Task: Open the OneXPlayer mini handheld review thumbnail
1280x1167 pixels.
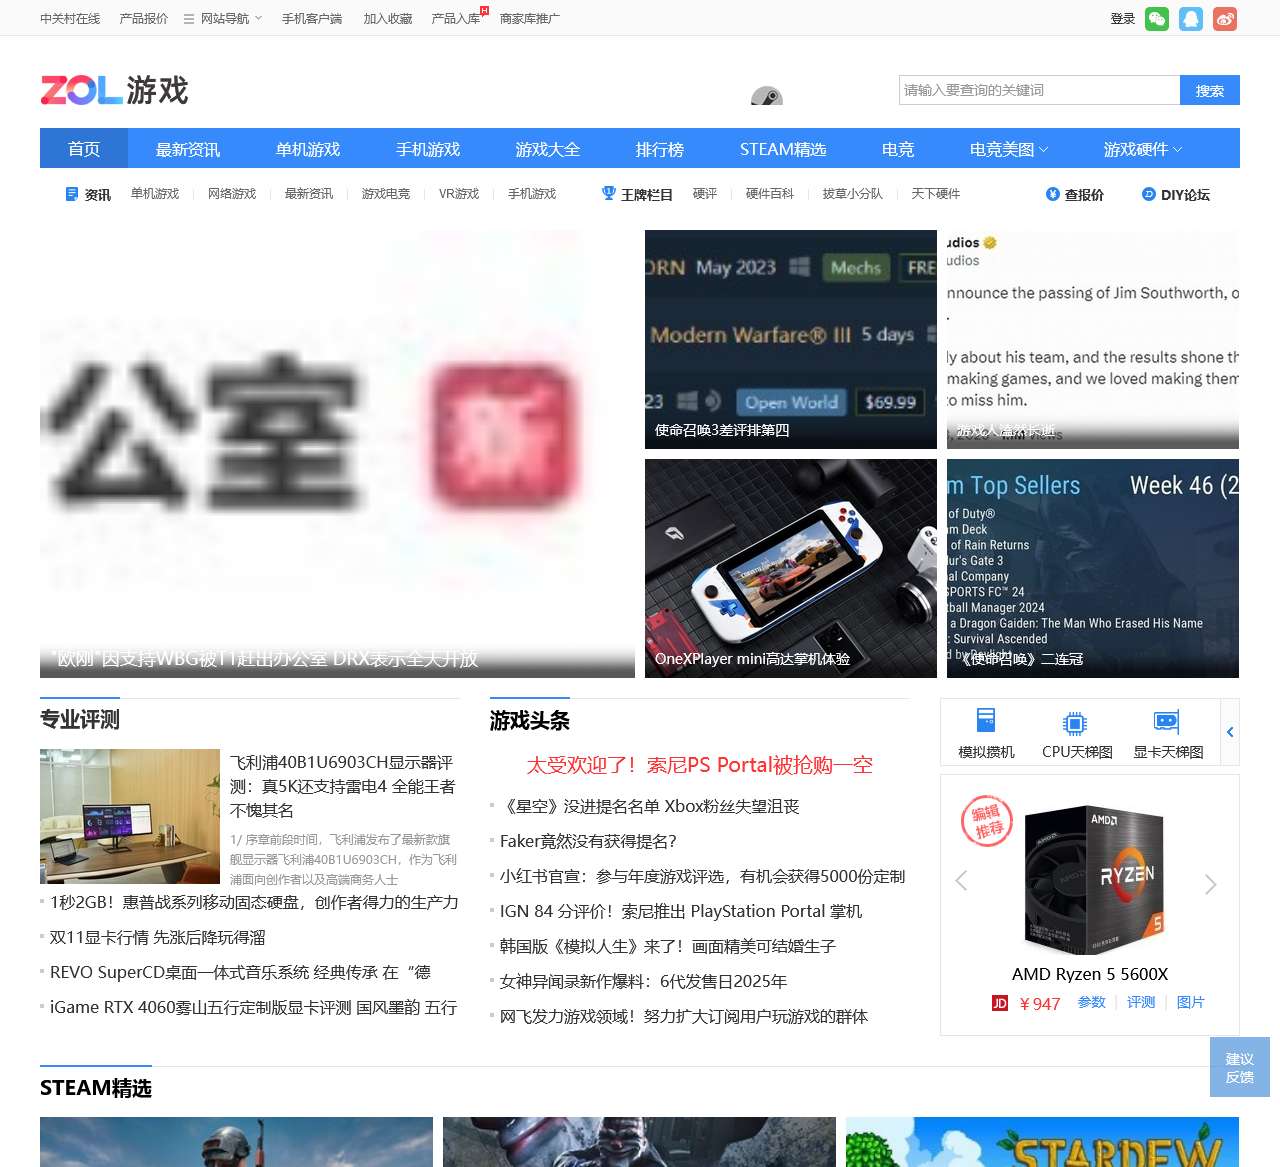Action: [790, 568]
